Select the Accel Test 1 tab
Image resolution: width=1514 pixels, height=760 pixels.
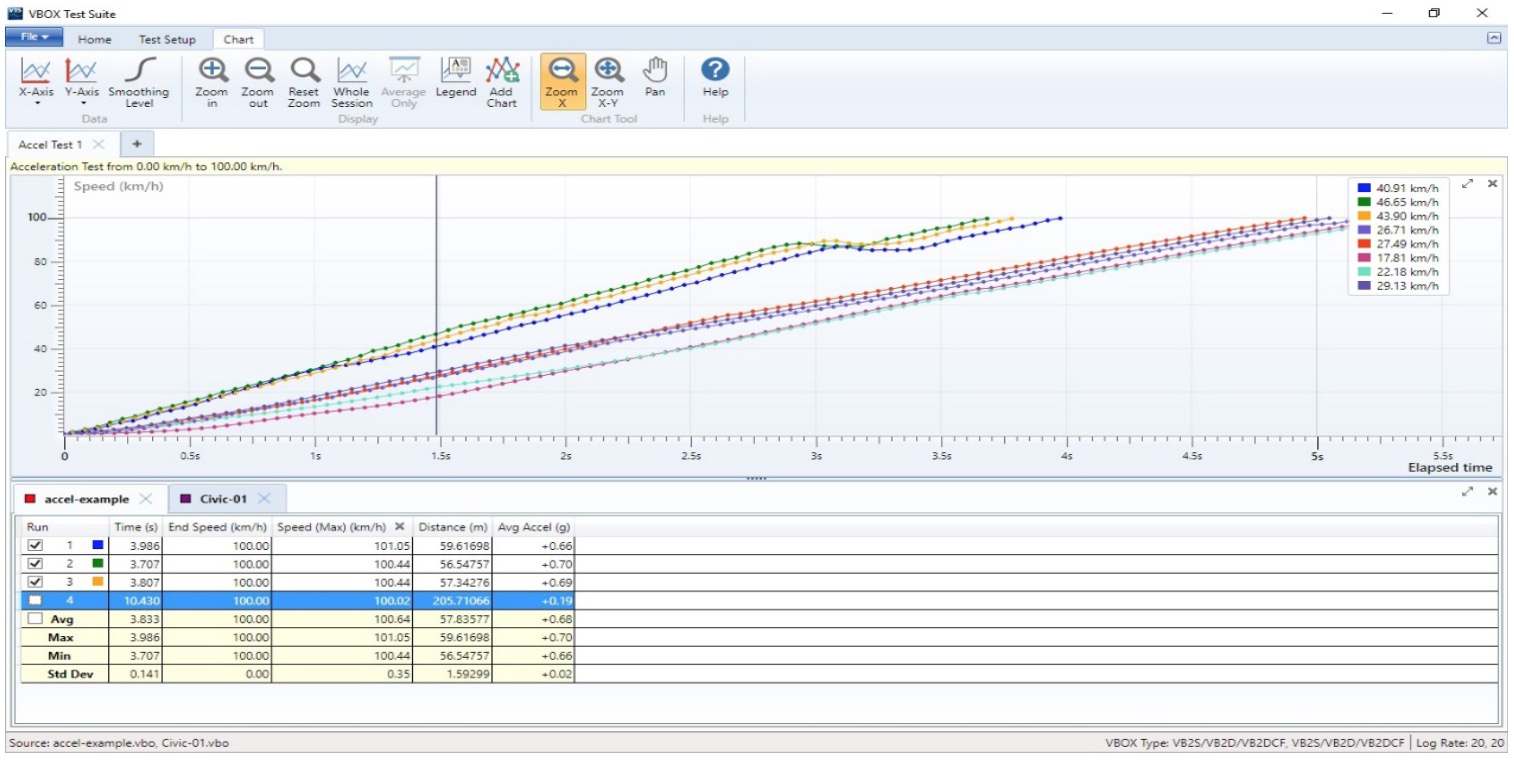(x=50, y=145)
